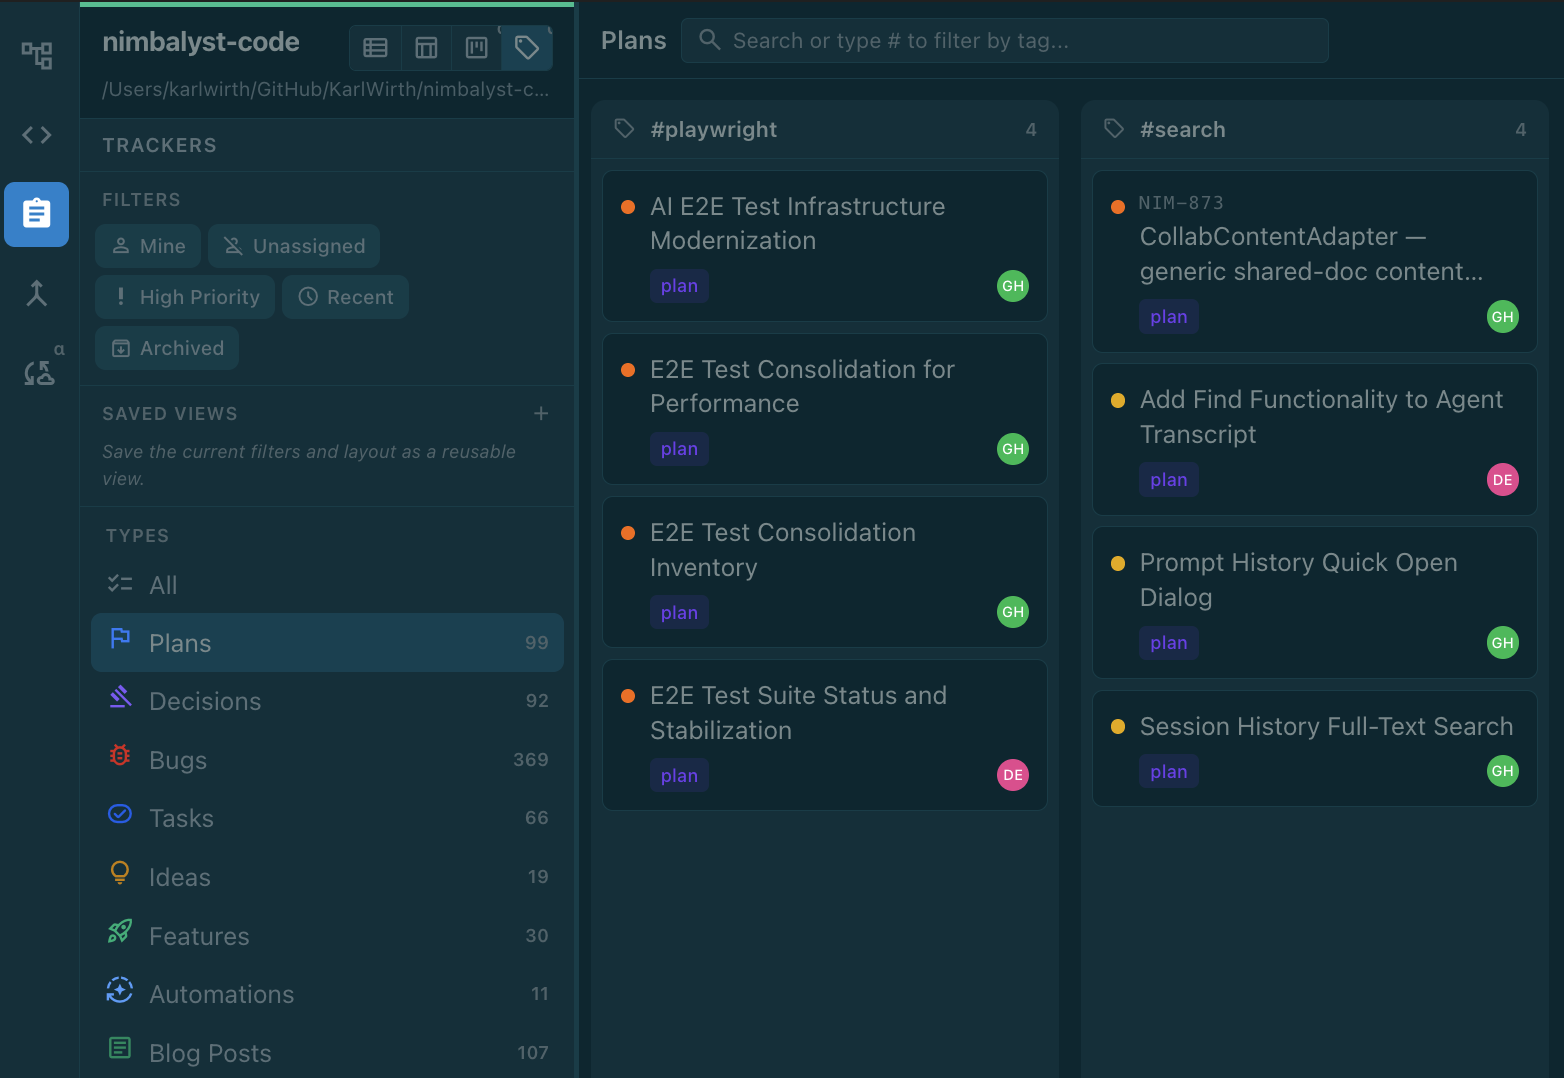Click GH avatar on Session History card
The width and height of the screenshot is (1564, 1078).
(1503, 771)
